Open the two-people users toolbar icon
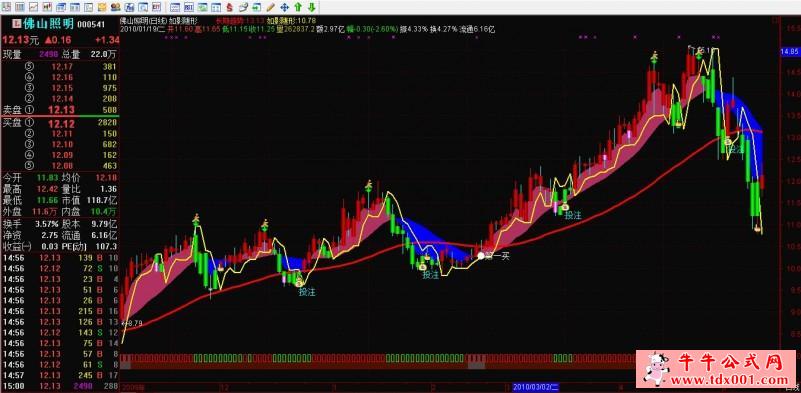 click(x=115, y=7)
